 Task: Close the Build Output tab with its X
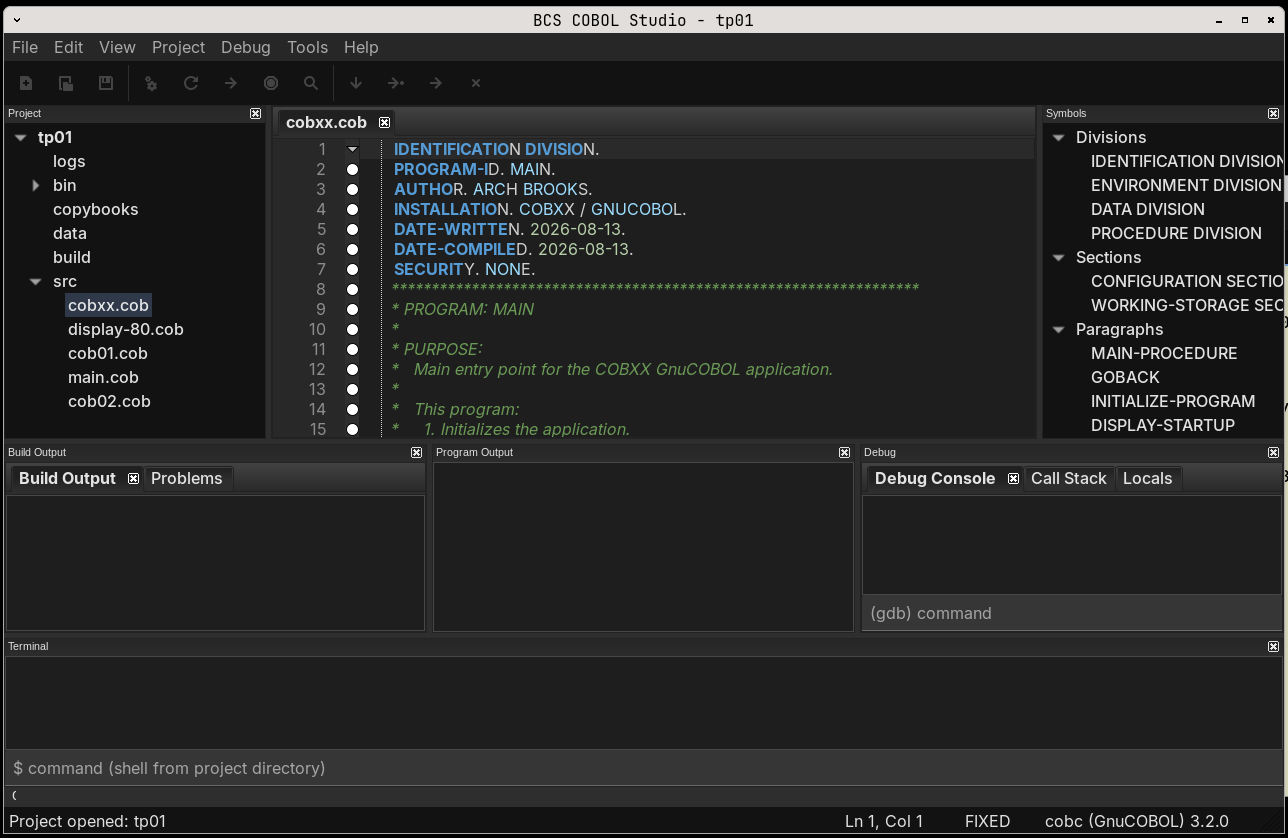[x=133, y=479]
